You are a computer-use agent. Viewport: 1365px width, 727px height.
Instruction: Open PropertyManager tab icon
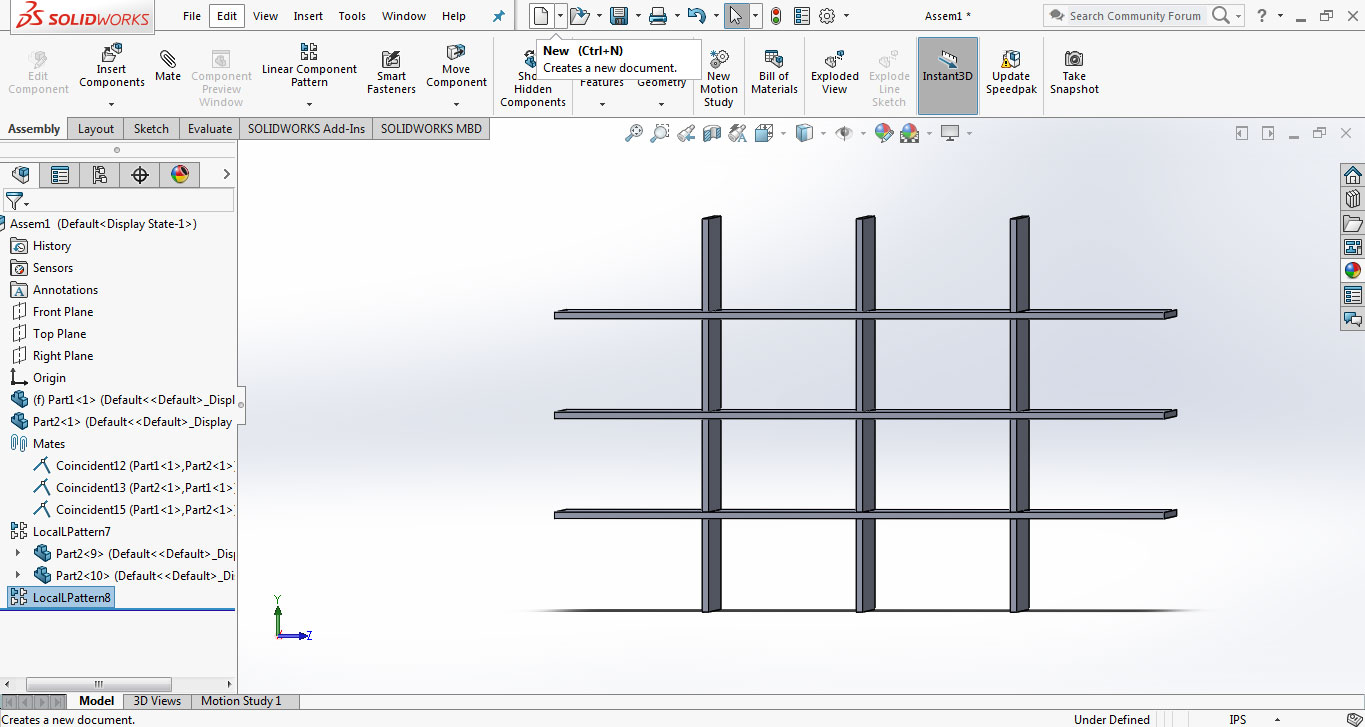[60, 175]
